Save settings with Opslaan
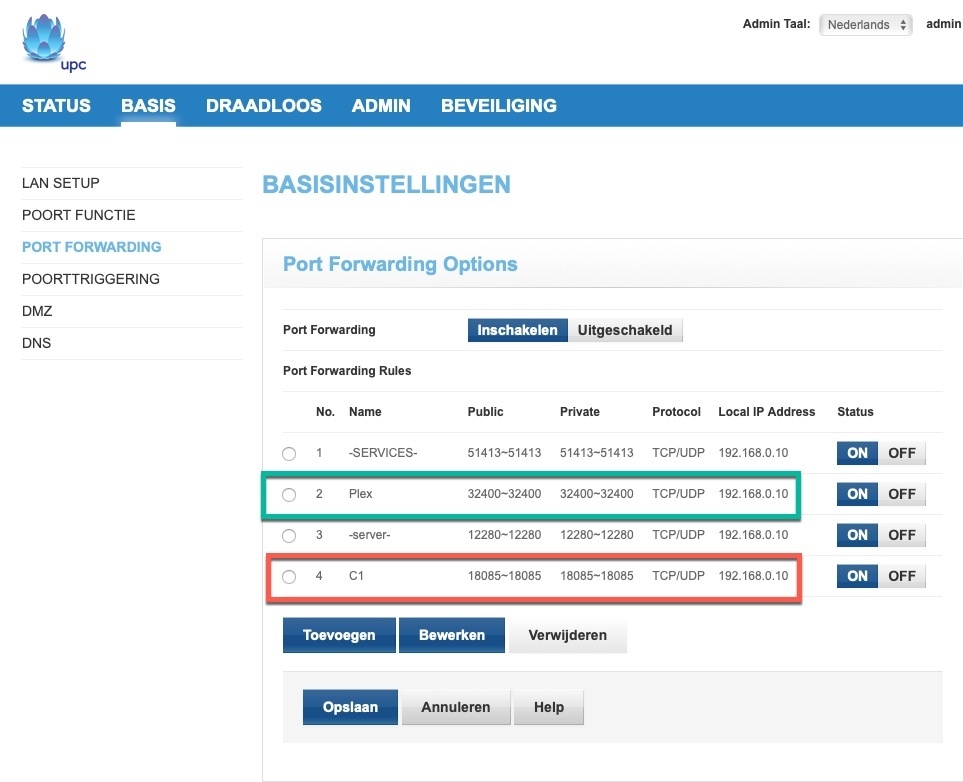963x782 pixels. pos(350,707)
